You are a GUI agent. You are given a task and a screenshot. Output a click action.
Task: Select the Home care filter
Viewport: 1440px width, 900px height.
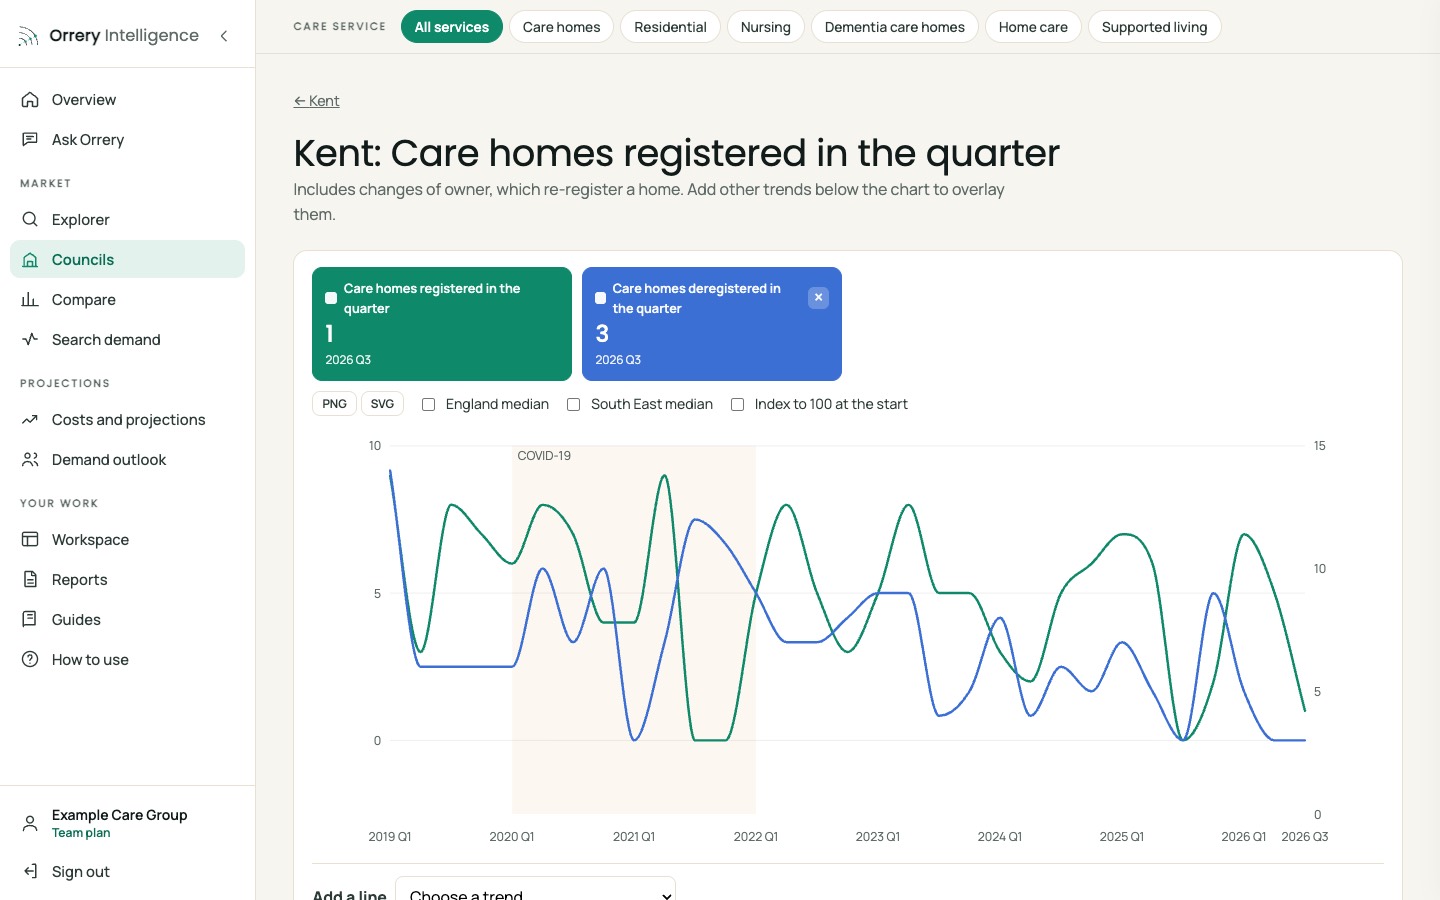(1033, 27)
